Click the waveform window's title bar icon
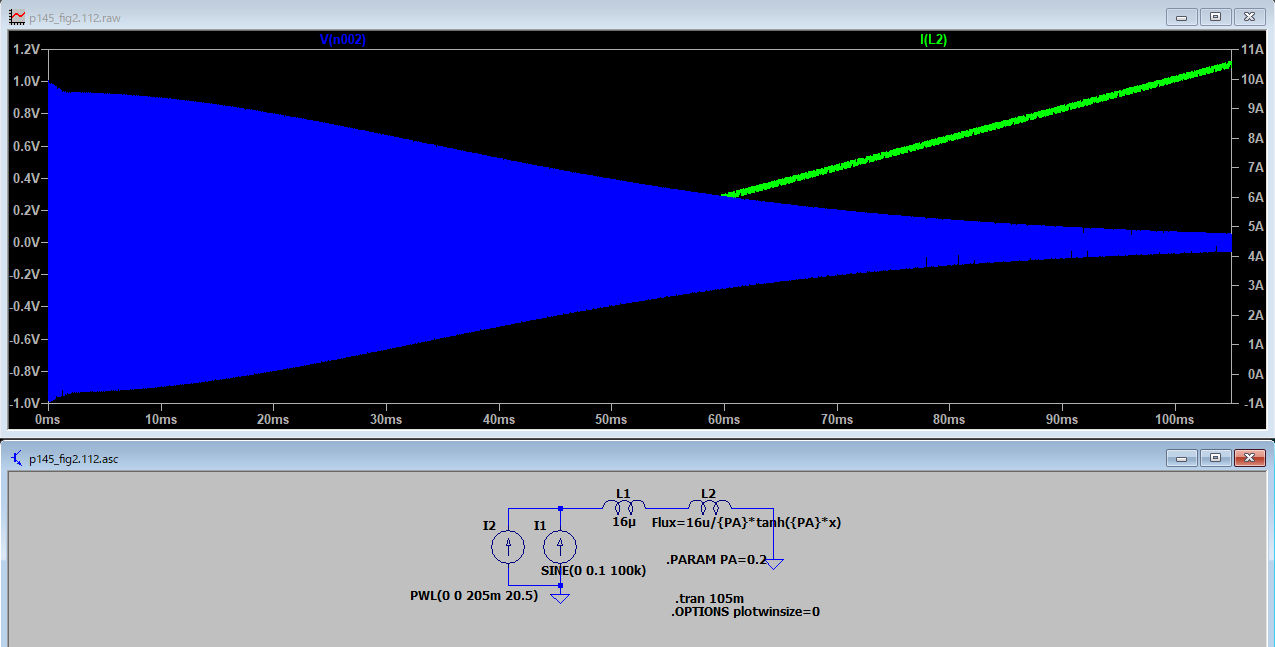This screenshot has width=1275, height=647. click(17, 17)
